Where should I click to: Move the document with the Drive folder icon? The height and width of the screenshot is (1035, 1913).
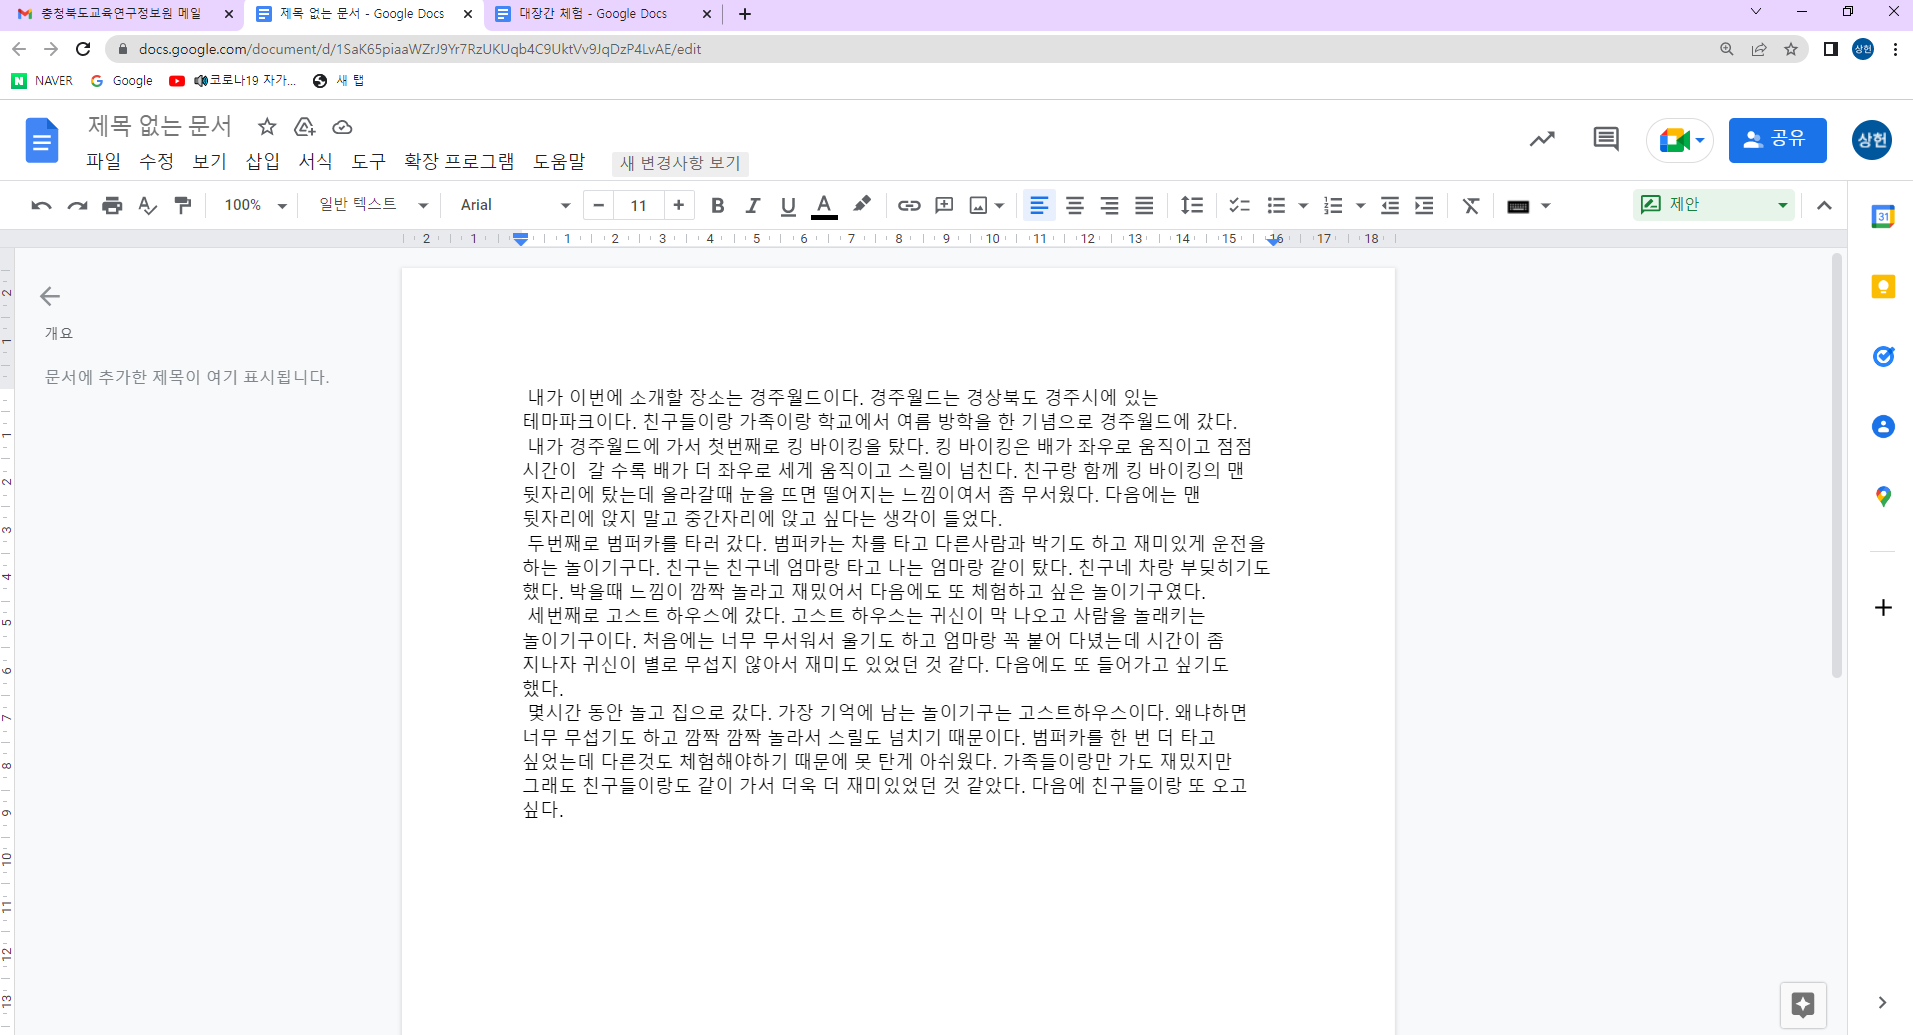click(x=305, y=127)
